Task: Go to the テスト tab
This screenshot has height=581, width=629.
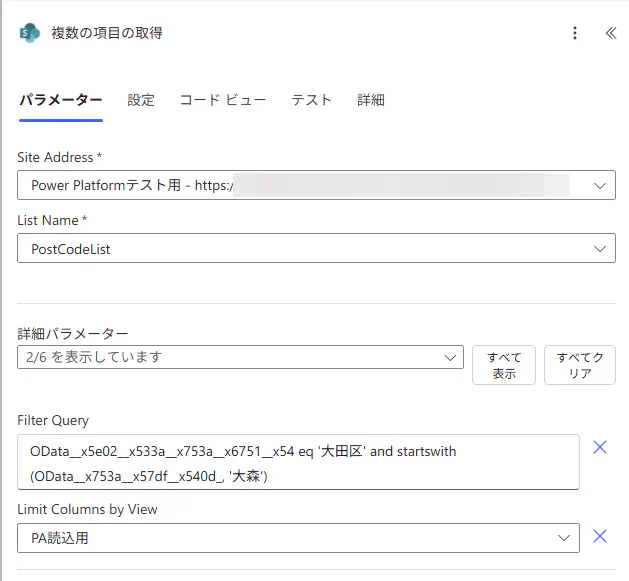Action: pos(311,100)
